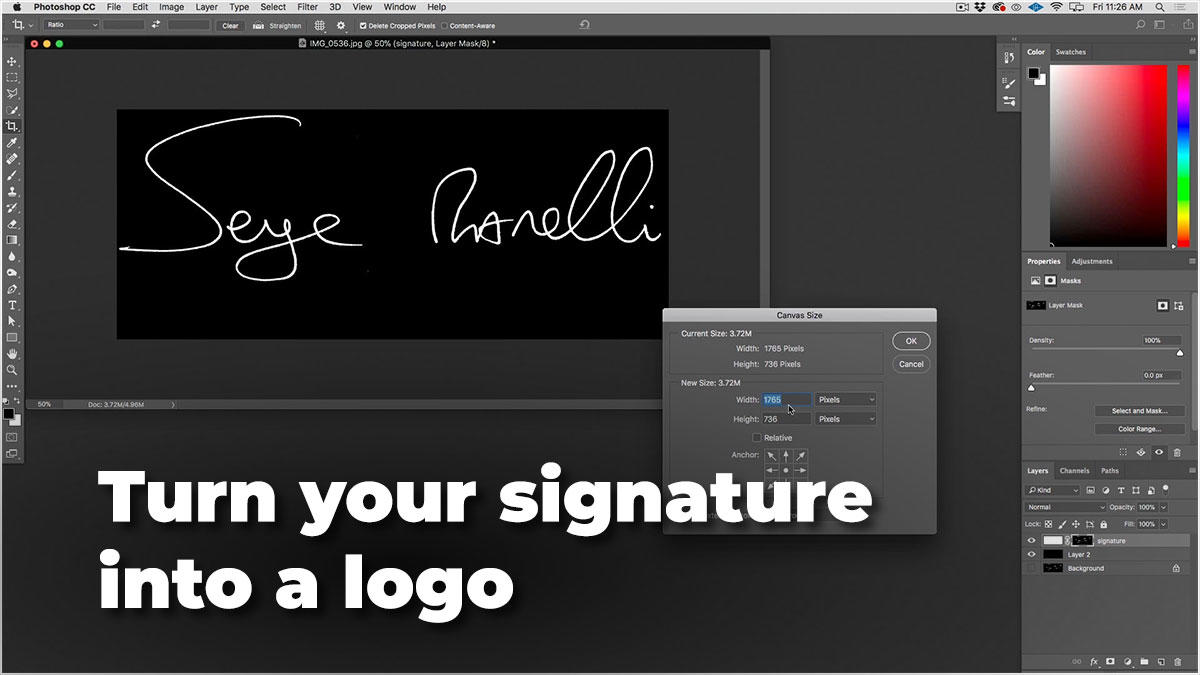The image size is (1200, 675).
Task: Switch to the Adjustments tab
Action: (x=1092, y=261)
